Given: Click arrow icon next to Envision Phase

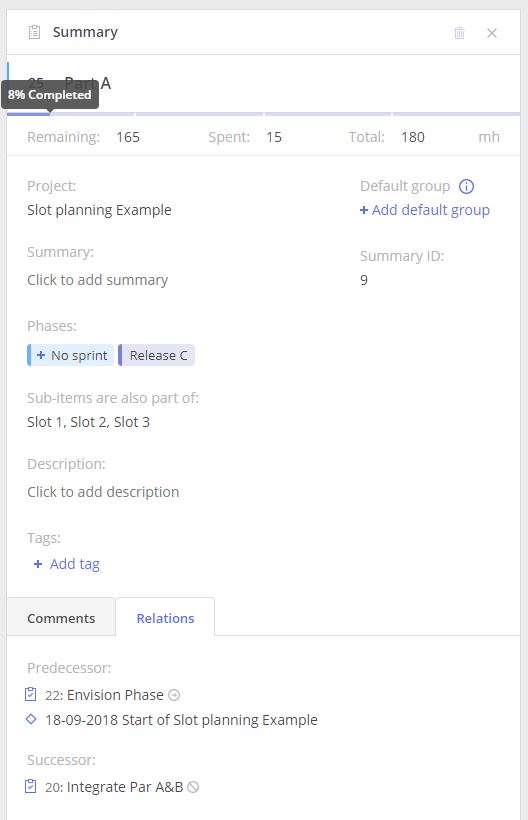Looking at the screenshot, I should pyautogui.click(x=174, y=695).
